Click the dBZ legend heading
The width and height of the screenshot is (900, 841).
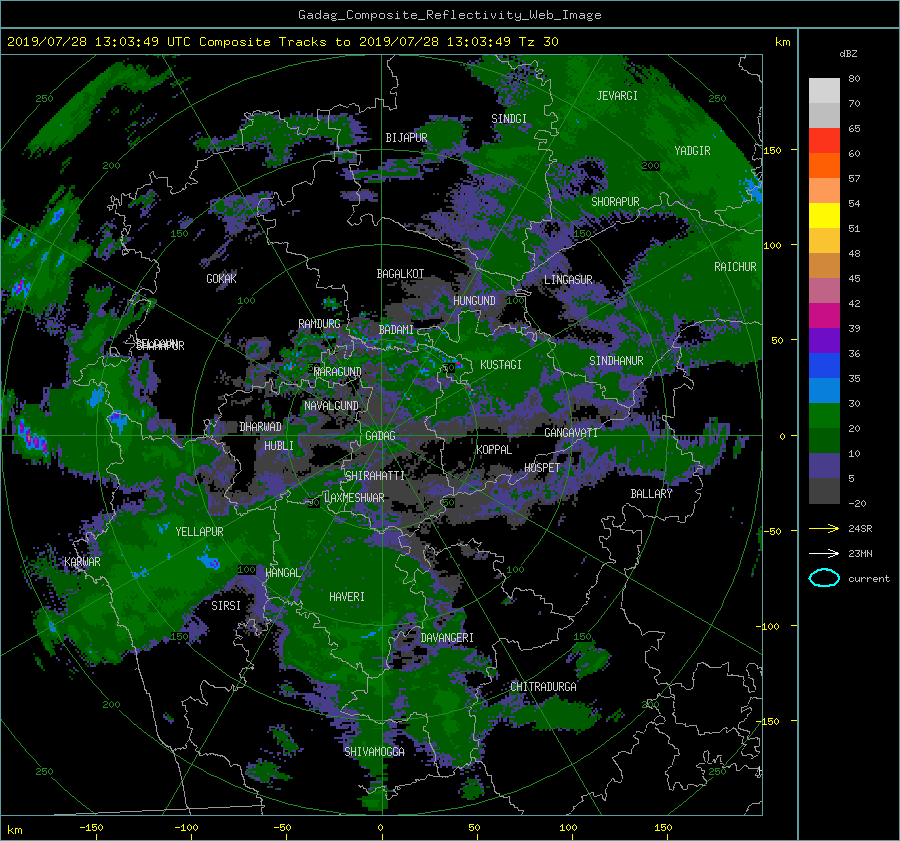tap(848, 54)
